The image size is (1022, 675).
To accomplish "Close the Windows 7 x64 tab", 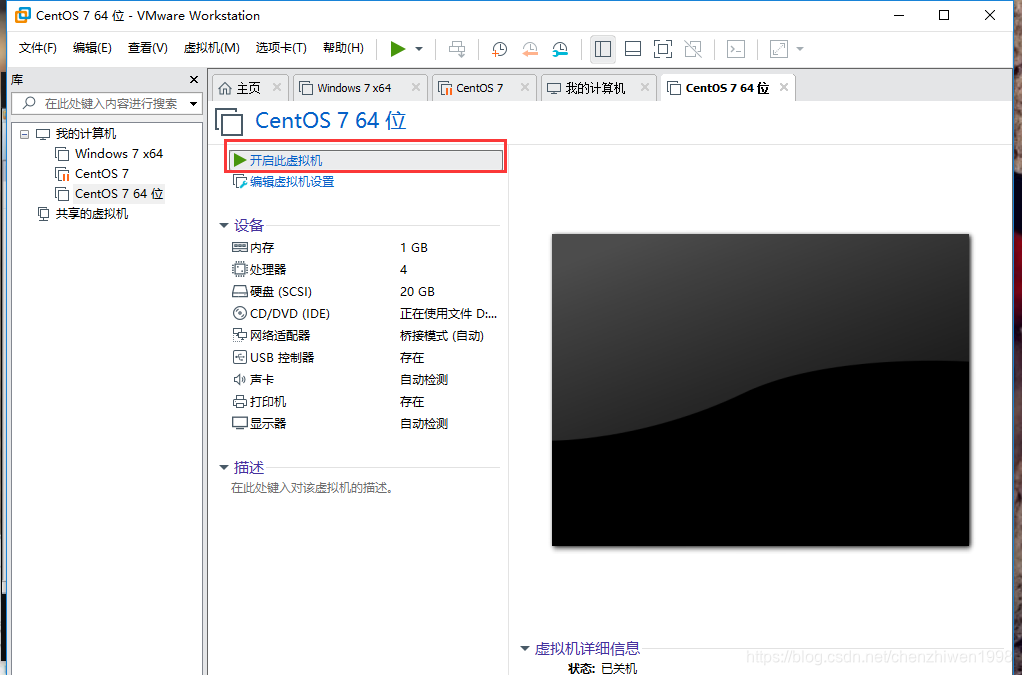I will (x=416, y=87).
